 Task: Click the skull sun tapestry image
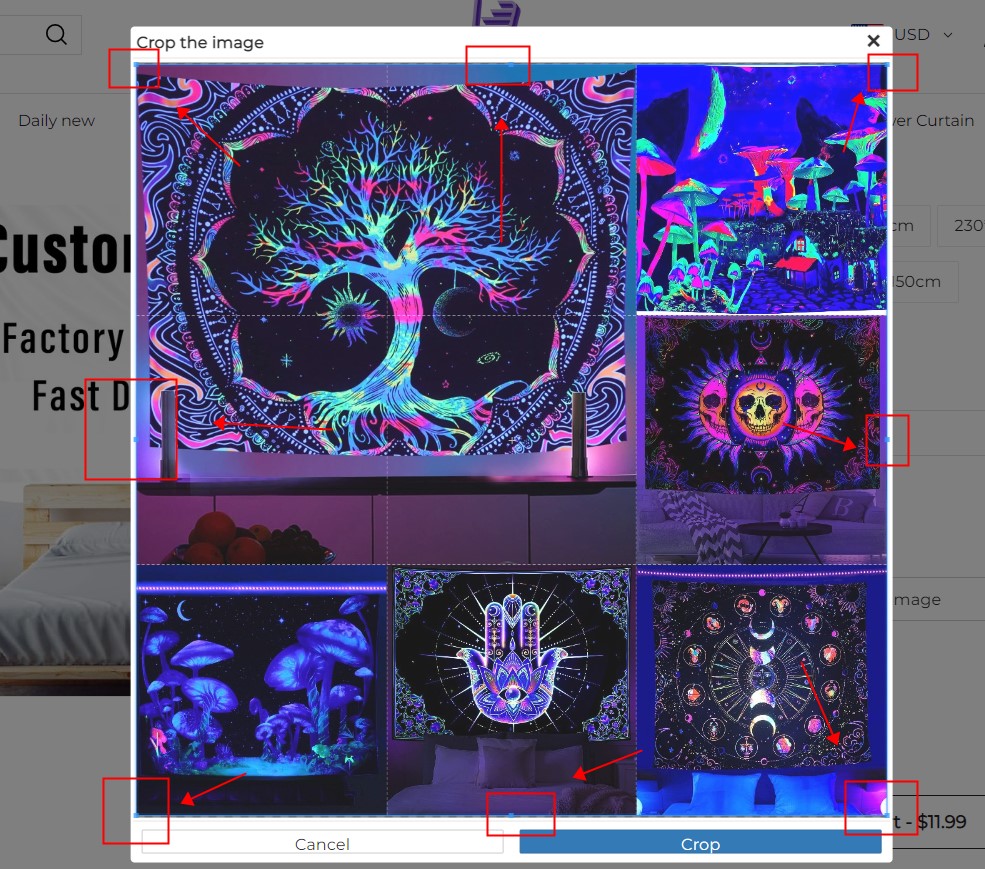761,439
